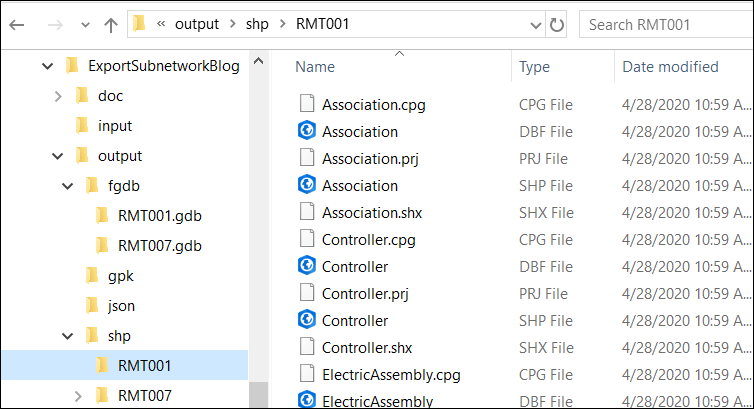Expand the doc folder
Screen dimensions: 754x409
58,96
